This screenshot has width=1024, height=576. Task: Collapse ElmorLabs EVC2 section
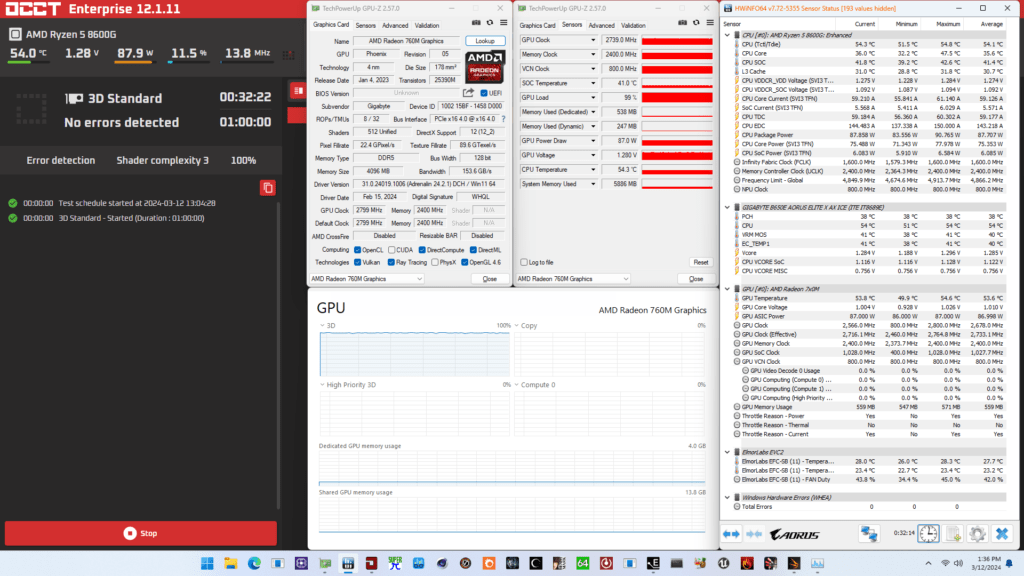coord(728,452)
